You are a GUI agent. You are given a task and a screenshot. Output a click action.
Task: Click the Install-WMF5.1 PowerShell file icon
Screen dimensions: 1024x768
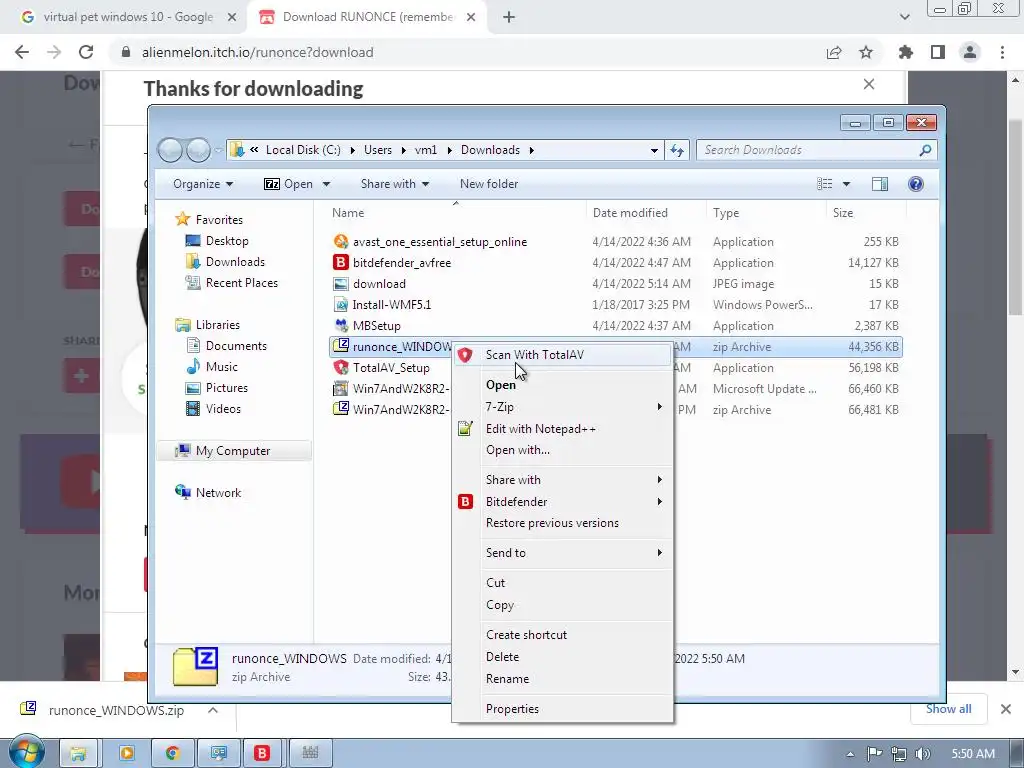[341, 304]
